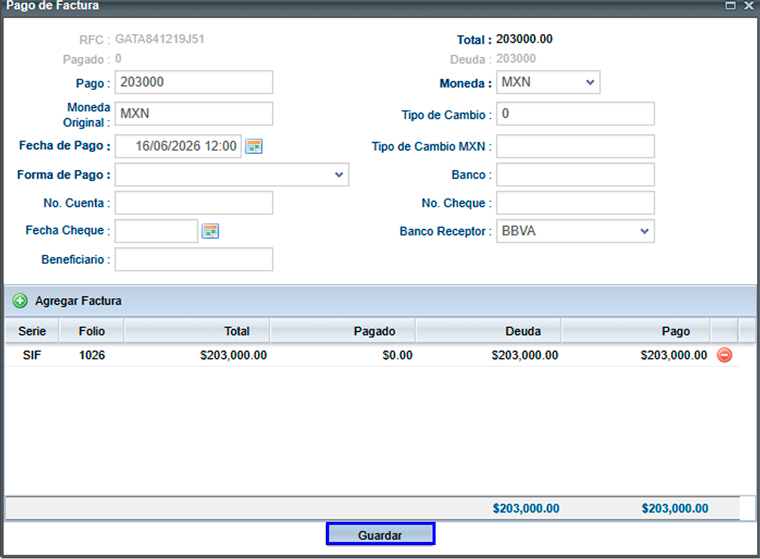Focus the Beneficiario input field
Screen dimensions: 760x559
(194, 259)
